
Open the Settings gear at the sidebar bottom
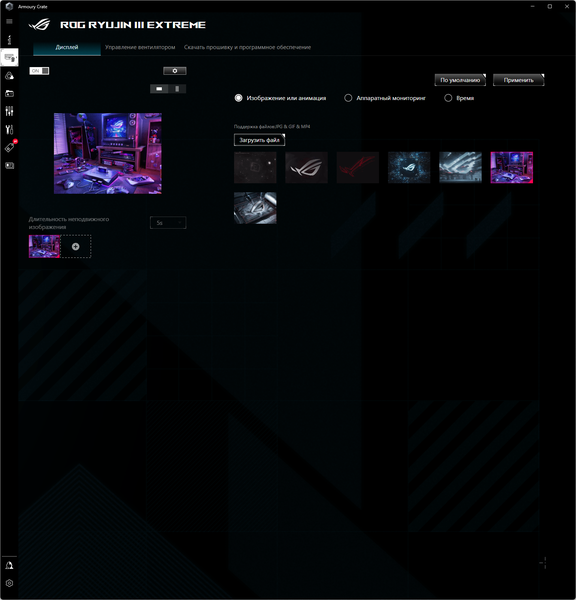[x=9, y=583]
